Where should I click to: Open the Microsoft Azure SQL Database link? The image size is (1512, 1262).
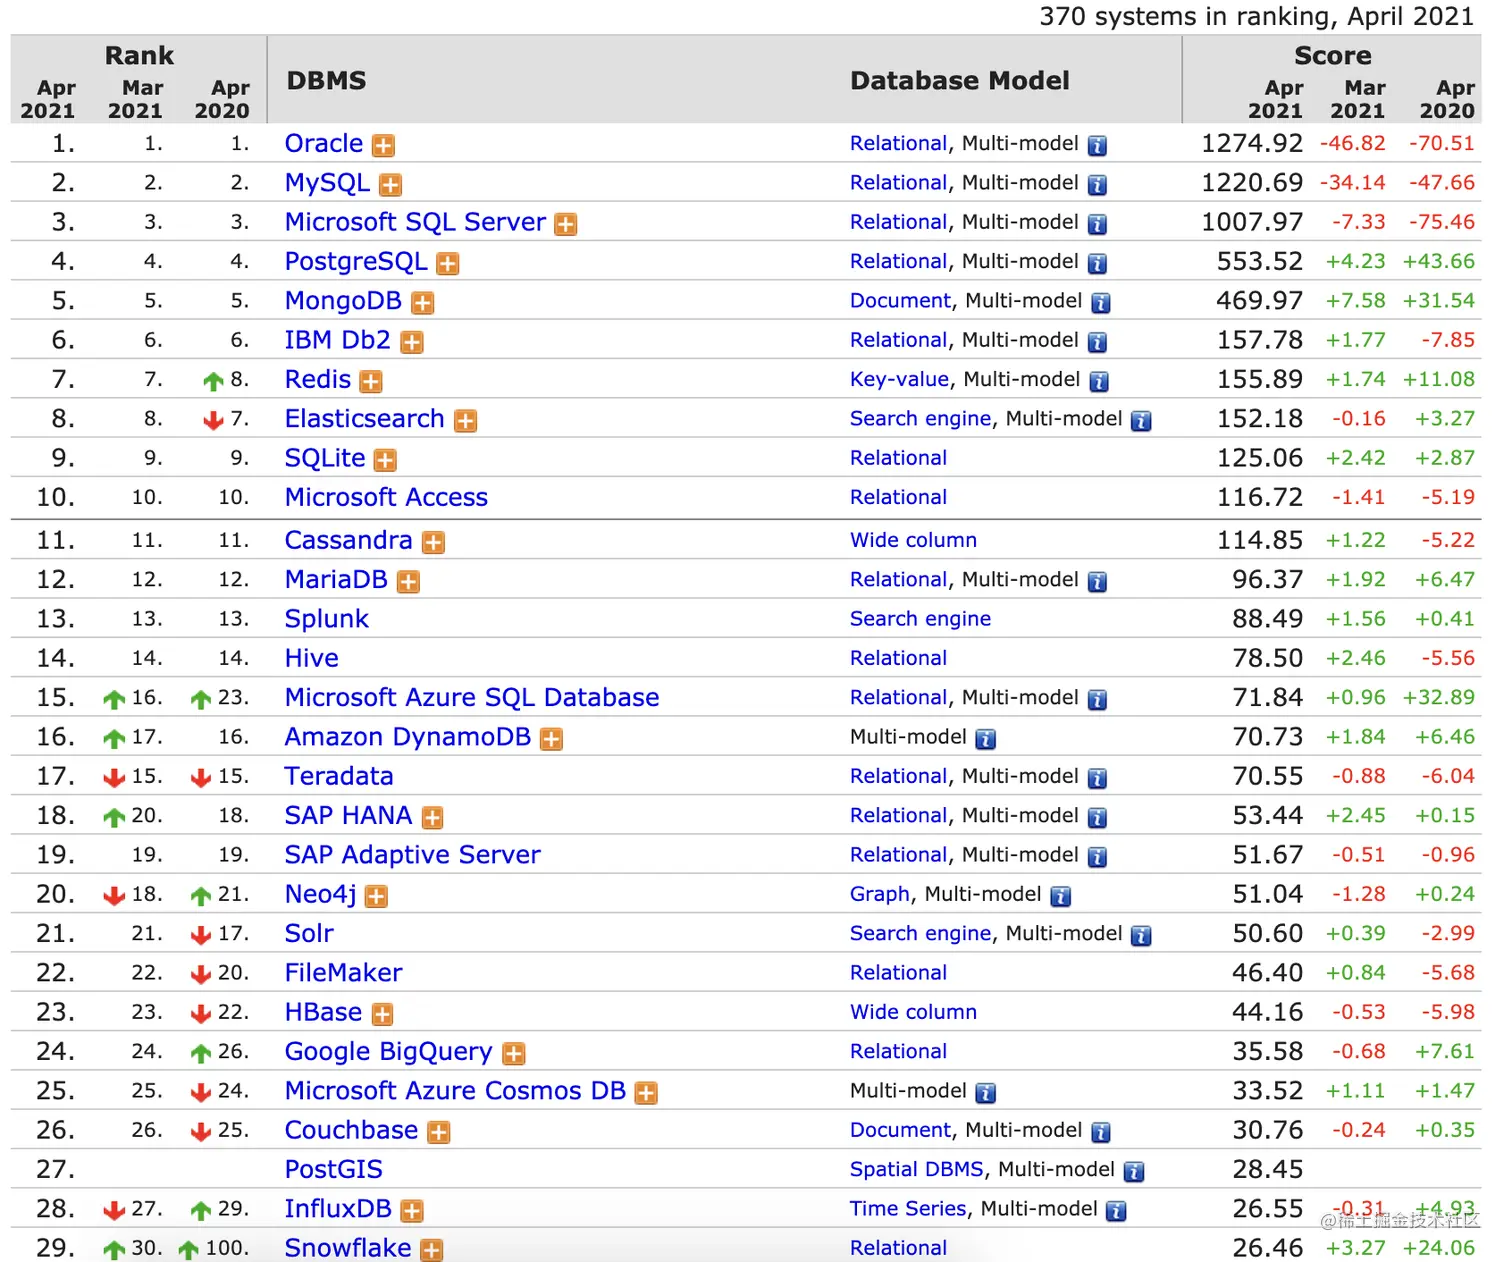pyautogui.click(x=472, y=697)
